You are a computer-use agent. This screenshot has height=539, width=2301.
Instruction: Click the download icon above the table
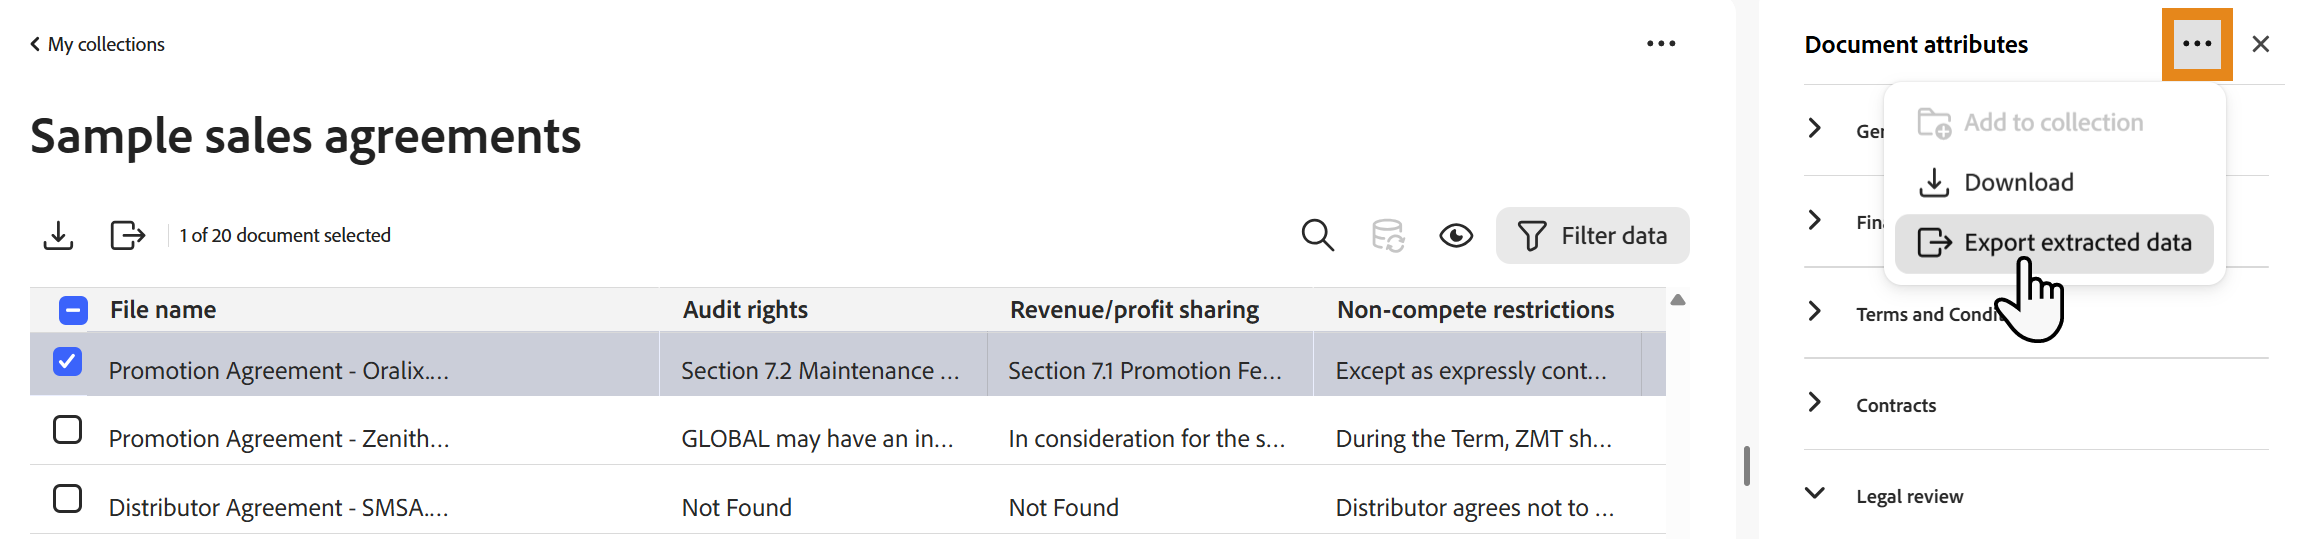(59, 236)
